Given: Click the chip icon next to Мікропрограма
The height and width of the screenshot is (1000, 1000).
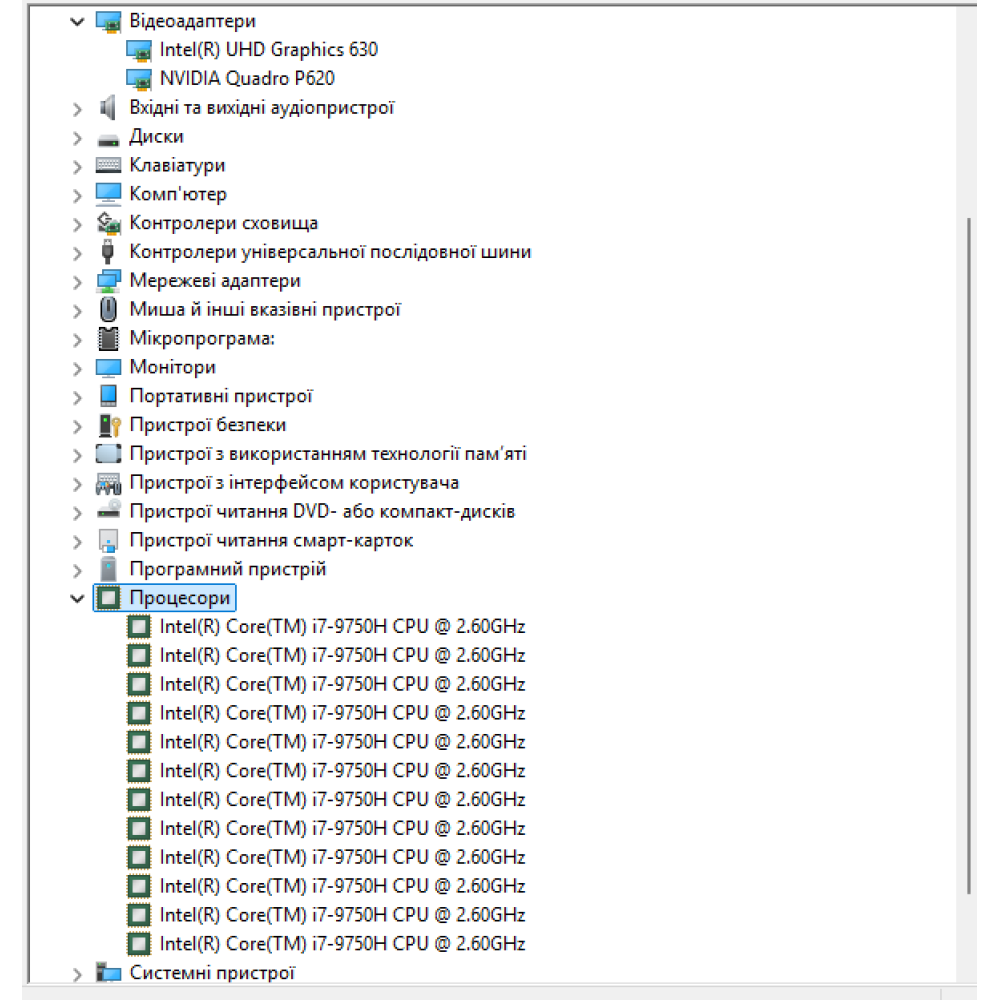Looking at the screenshot, I should (108, 339).
